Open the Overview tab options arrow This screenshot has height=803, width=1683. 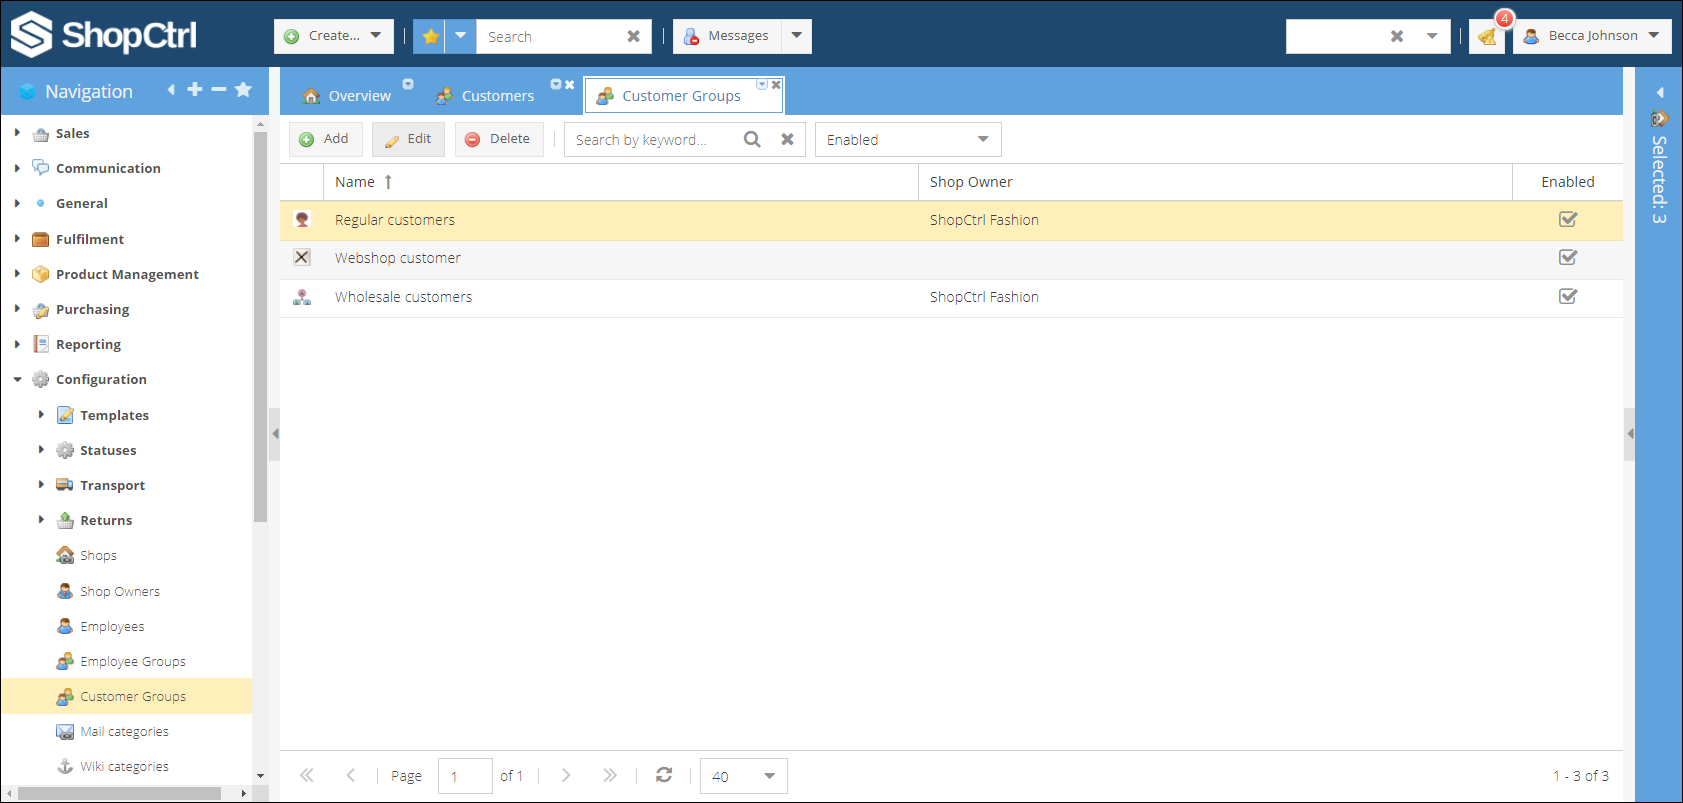pyautogui.click(x=408, y=84)
